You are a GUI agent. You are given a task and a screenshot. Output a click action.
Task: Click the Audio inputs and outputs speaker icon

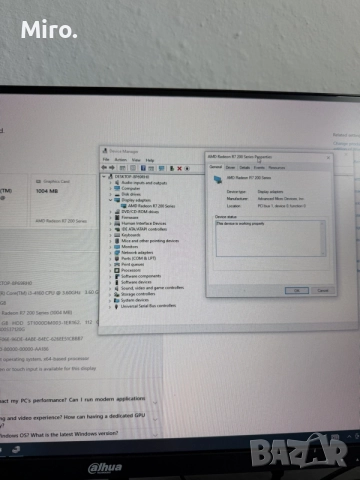[117, 183]
